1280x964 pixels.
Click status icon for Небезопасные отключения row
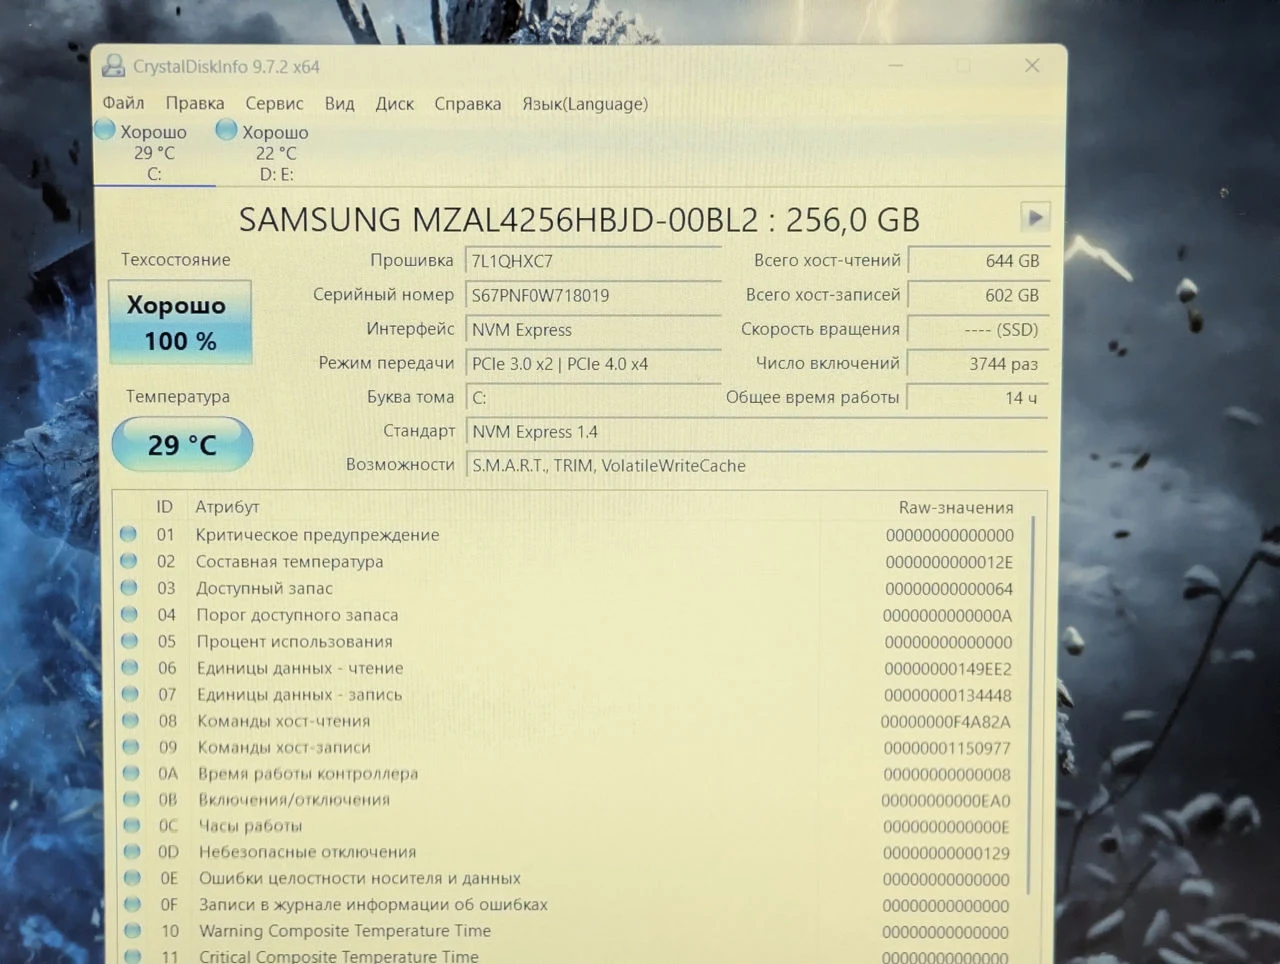(x=132, y=851)
